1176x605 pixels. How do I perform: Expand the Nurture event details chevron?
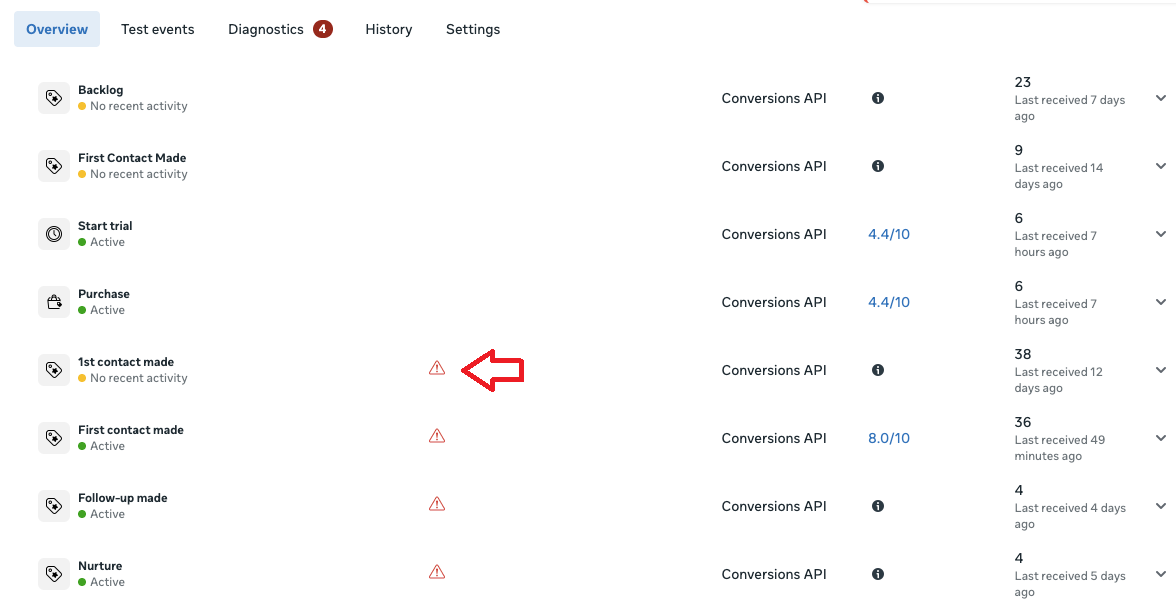click(x=1161, y=574)
